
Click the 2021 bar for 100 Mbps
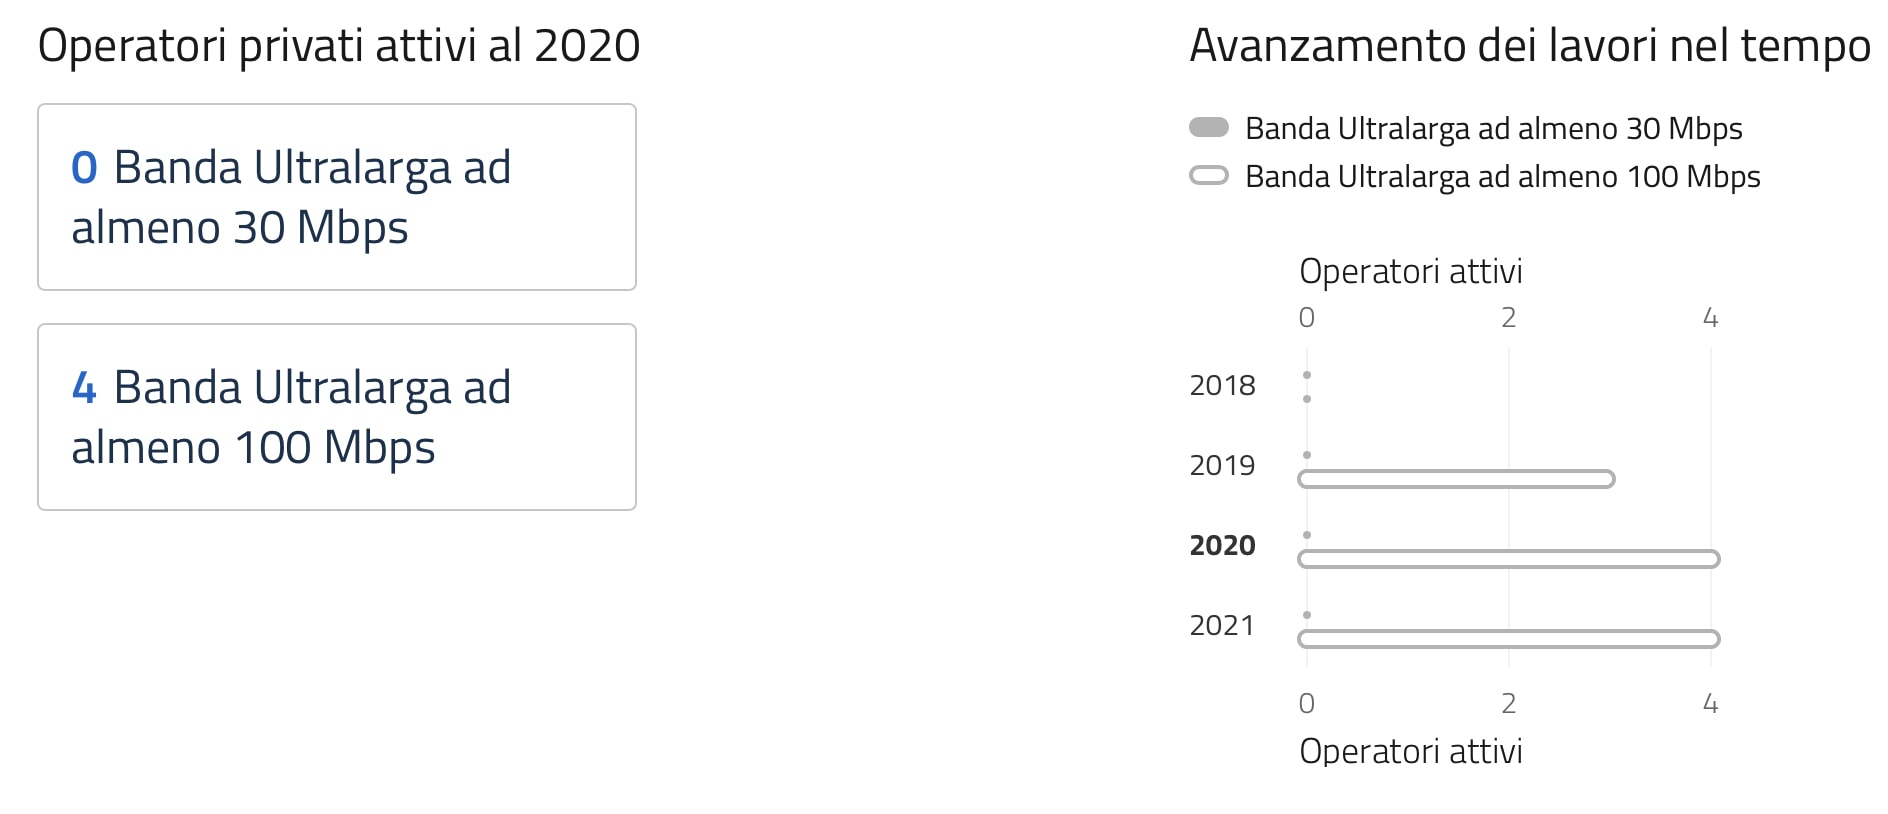point(1508,639)
